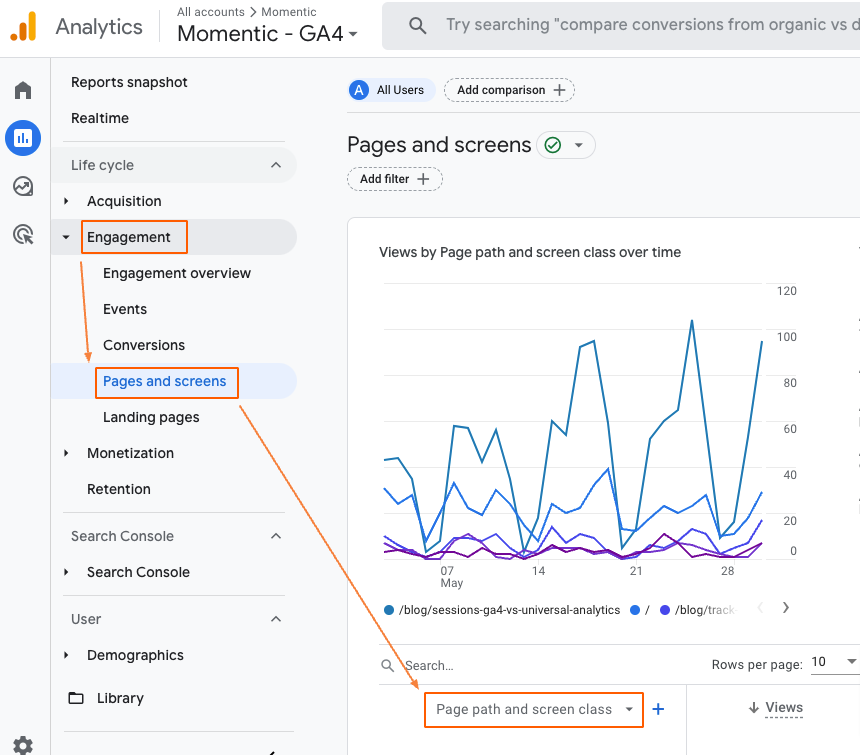Click the Library folder icon
The width and height of the screenshot is (860, 755).
coord(76,698)
